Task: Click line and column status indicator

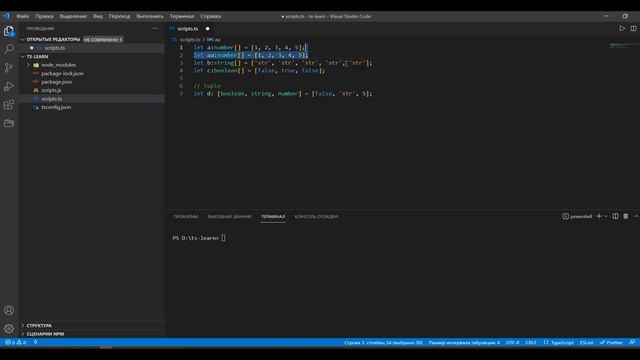Action: point(383,342)
